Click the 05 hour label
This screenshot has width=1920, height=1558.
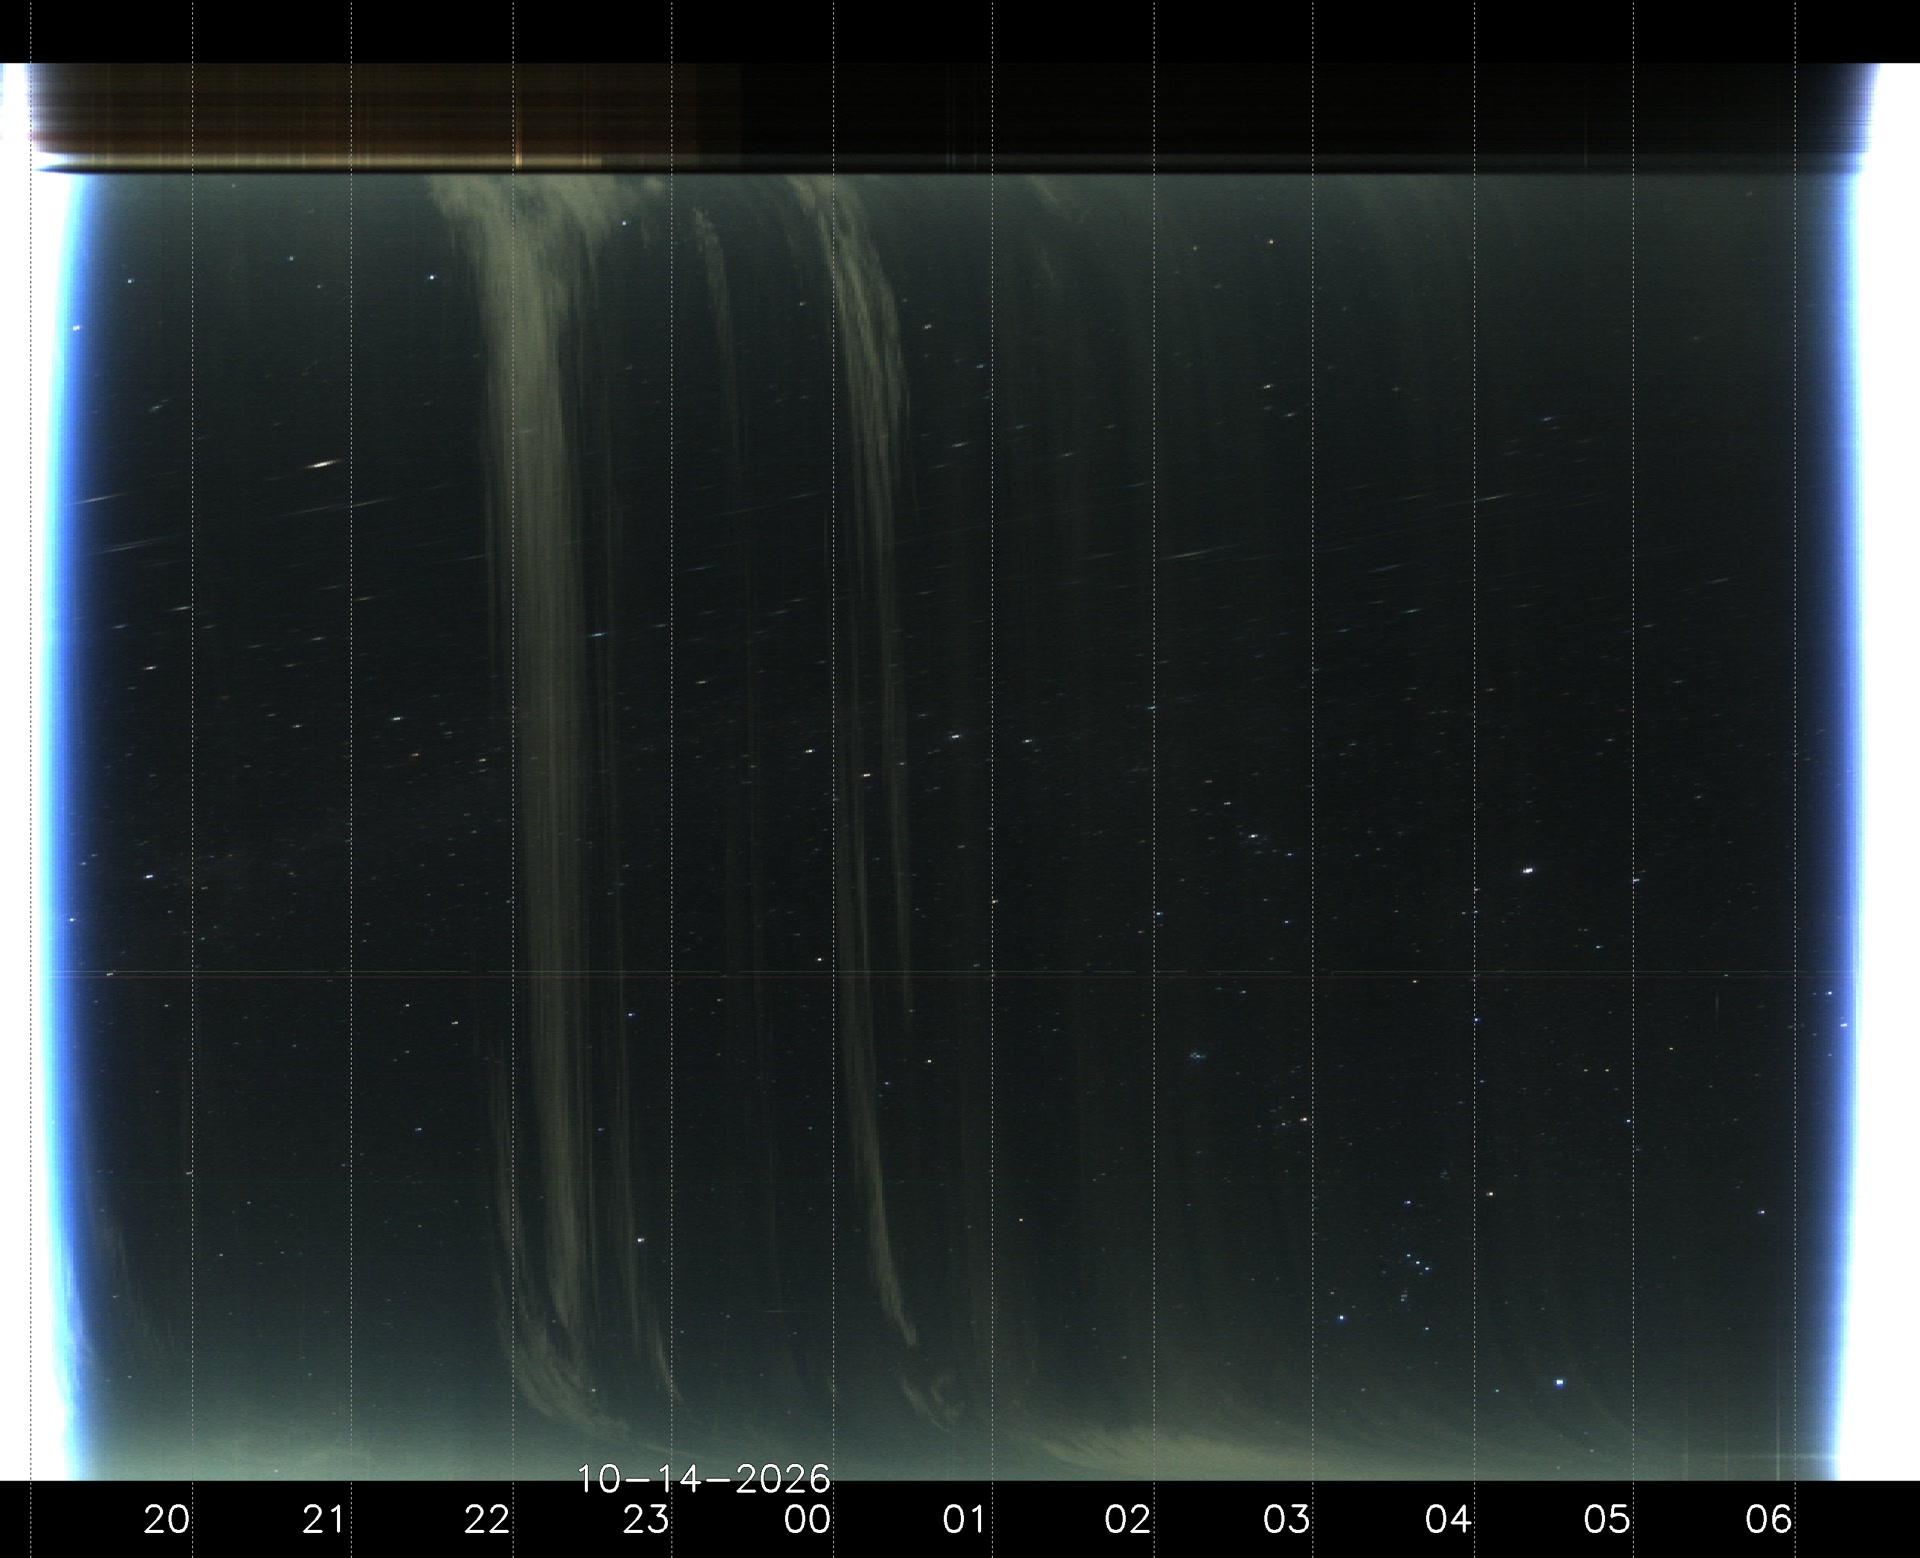point(1607,1520)
